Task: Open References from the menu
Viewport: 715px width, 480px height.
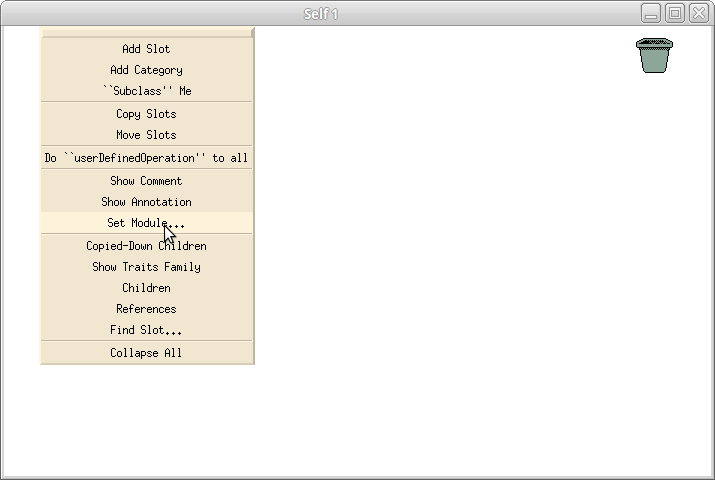Action: [146, 309]
